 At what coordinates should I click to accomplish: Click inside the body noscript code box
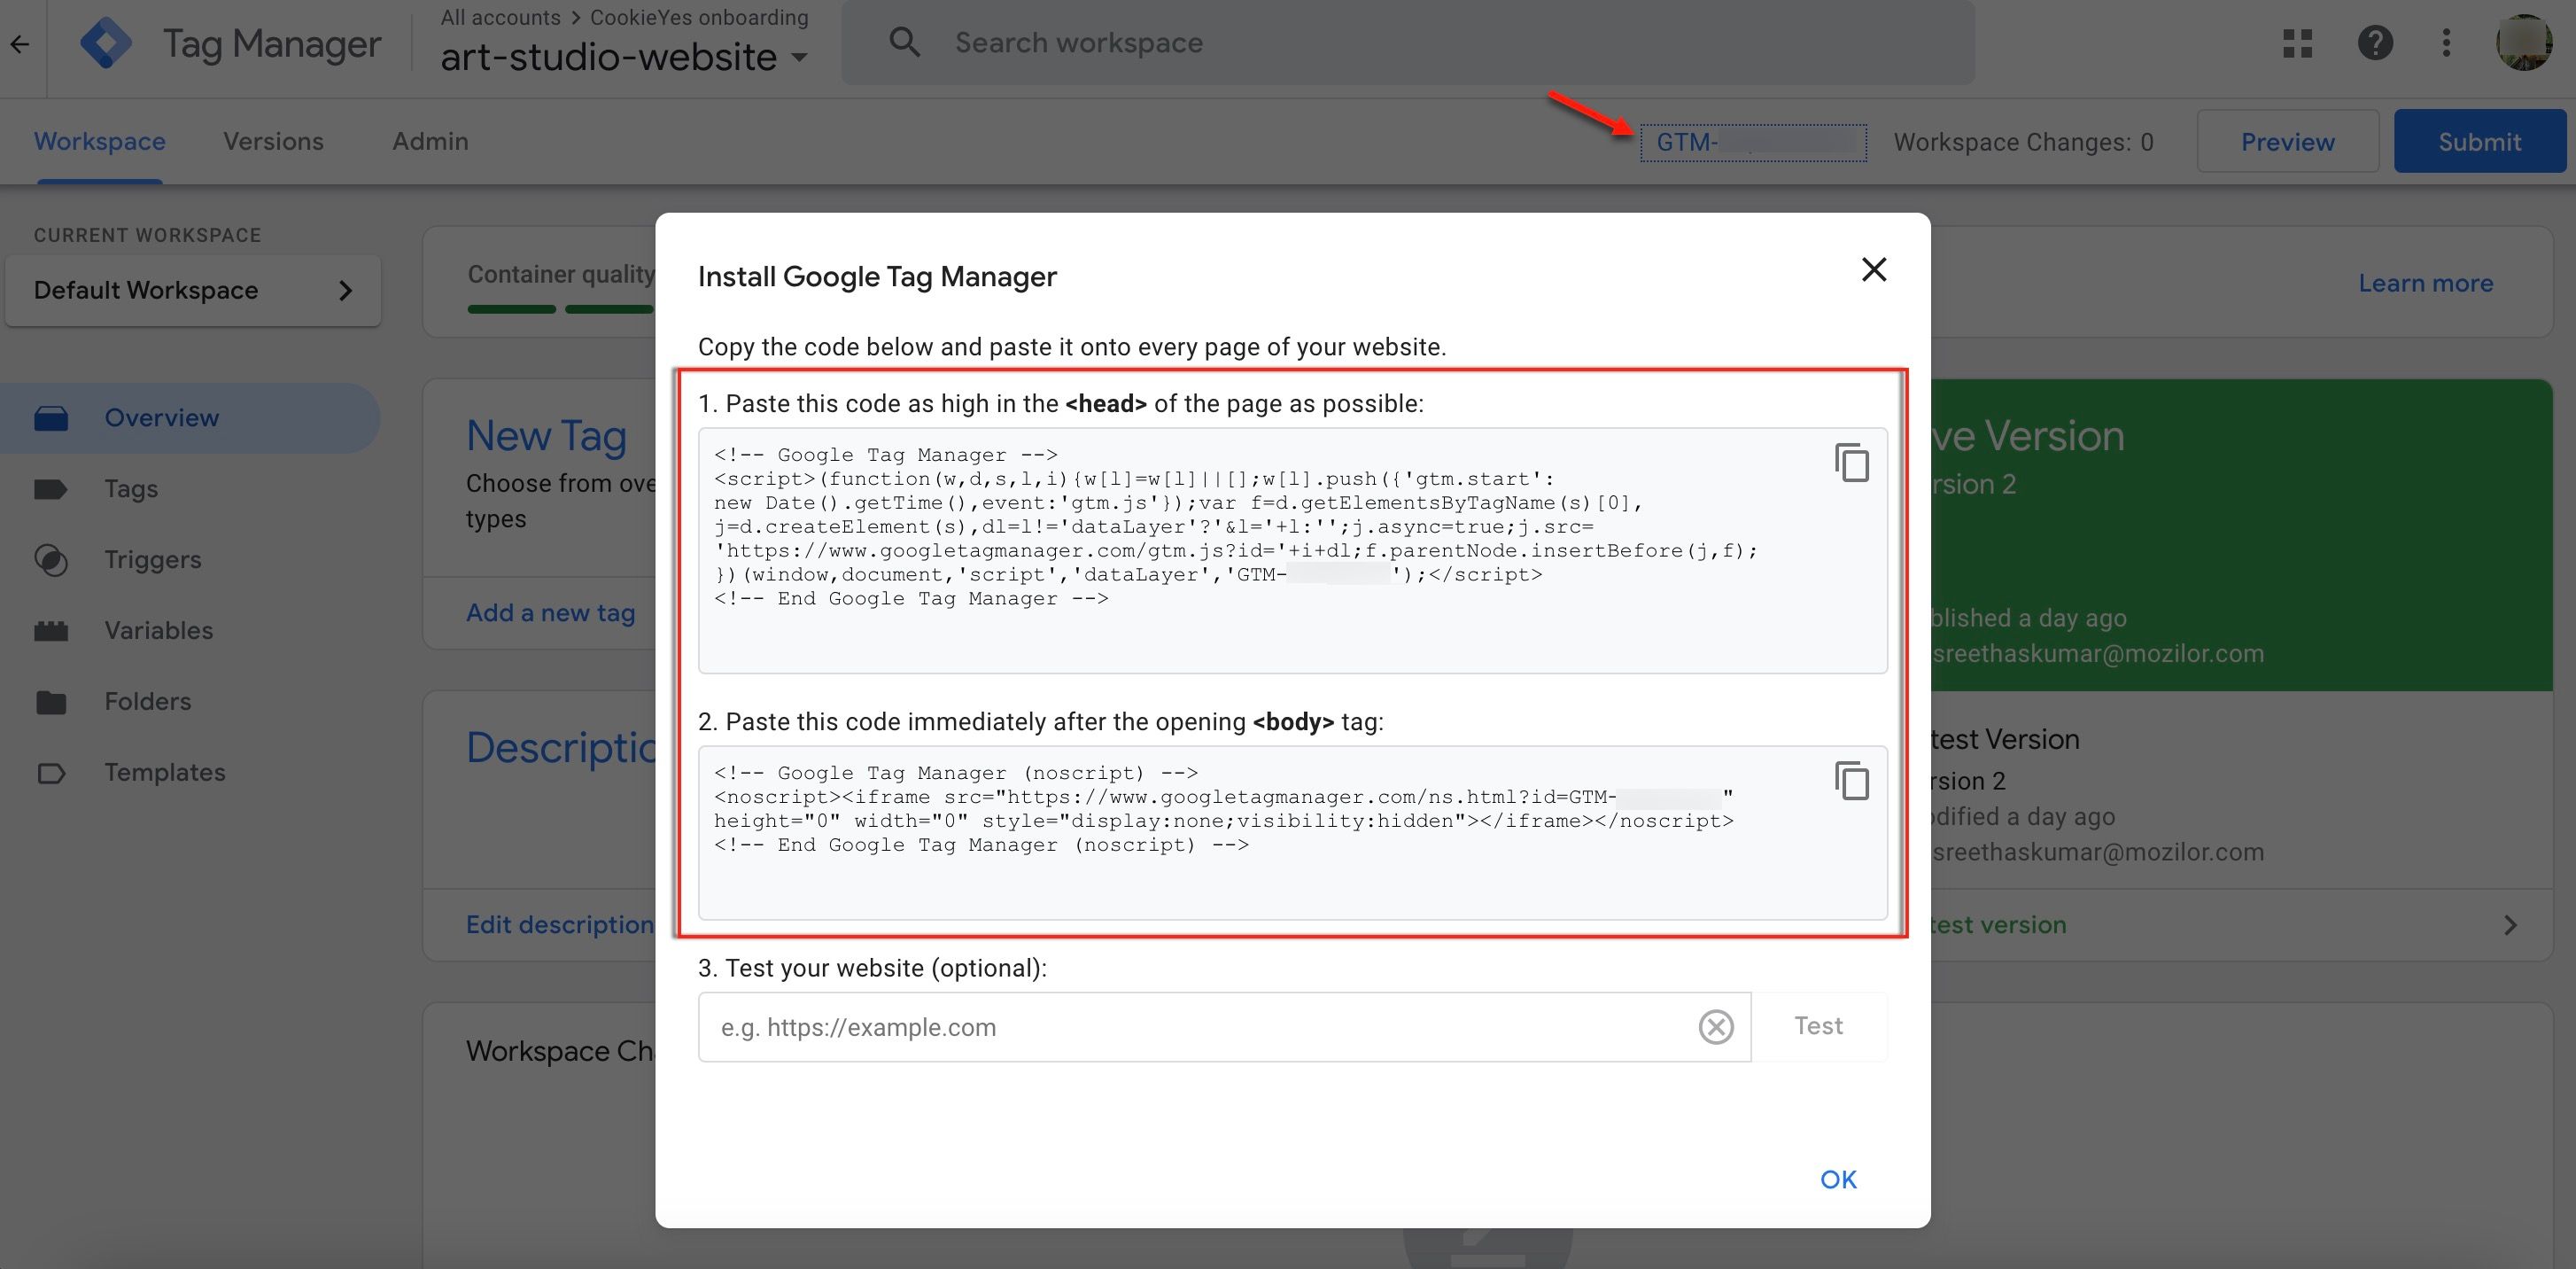1292,832
